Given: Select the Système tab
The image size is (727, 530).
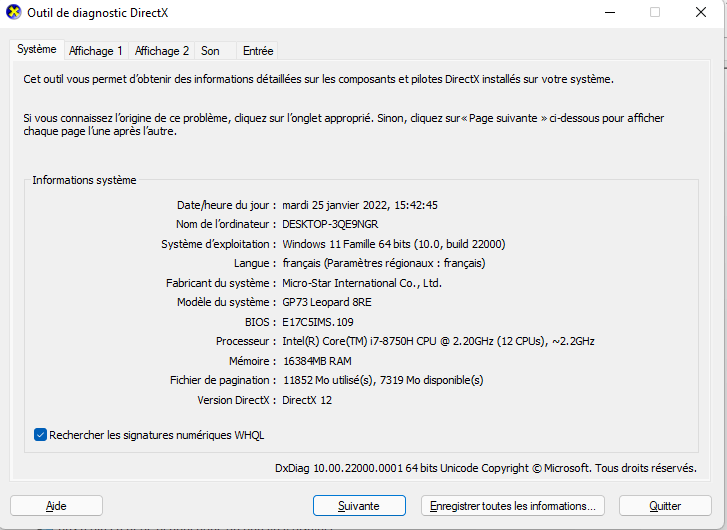Looking at the screenshot, I should click(x=37, y=49).
